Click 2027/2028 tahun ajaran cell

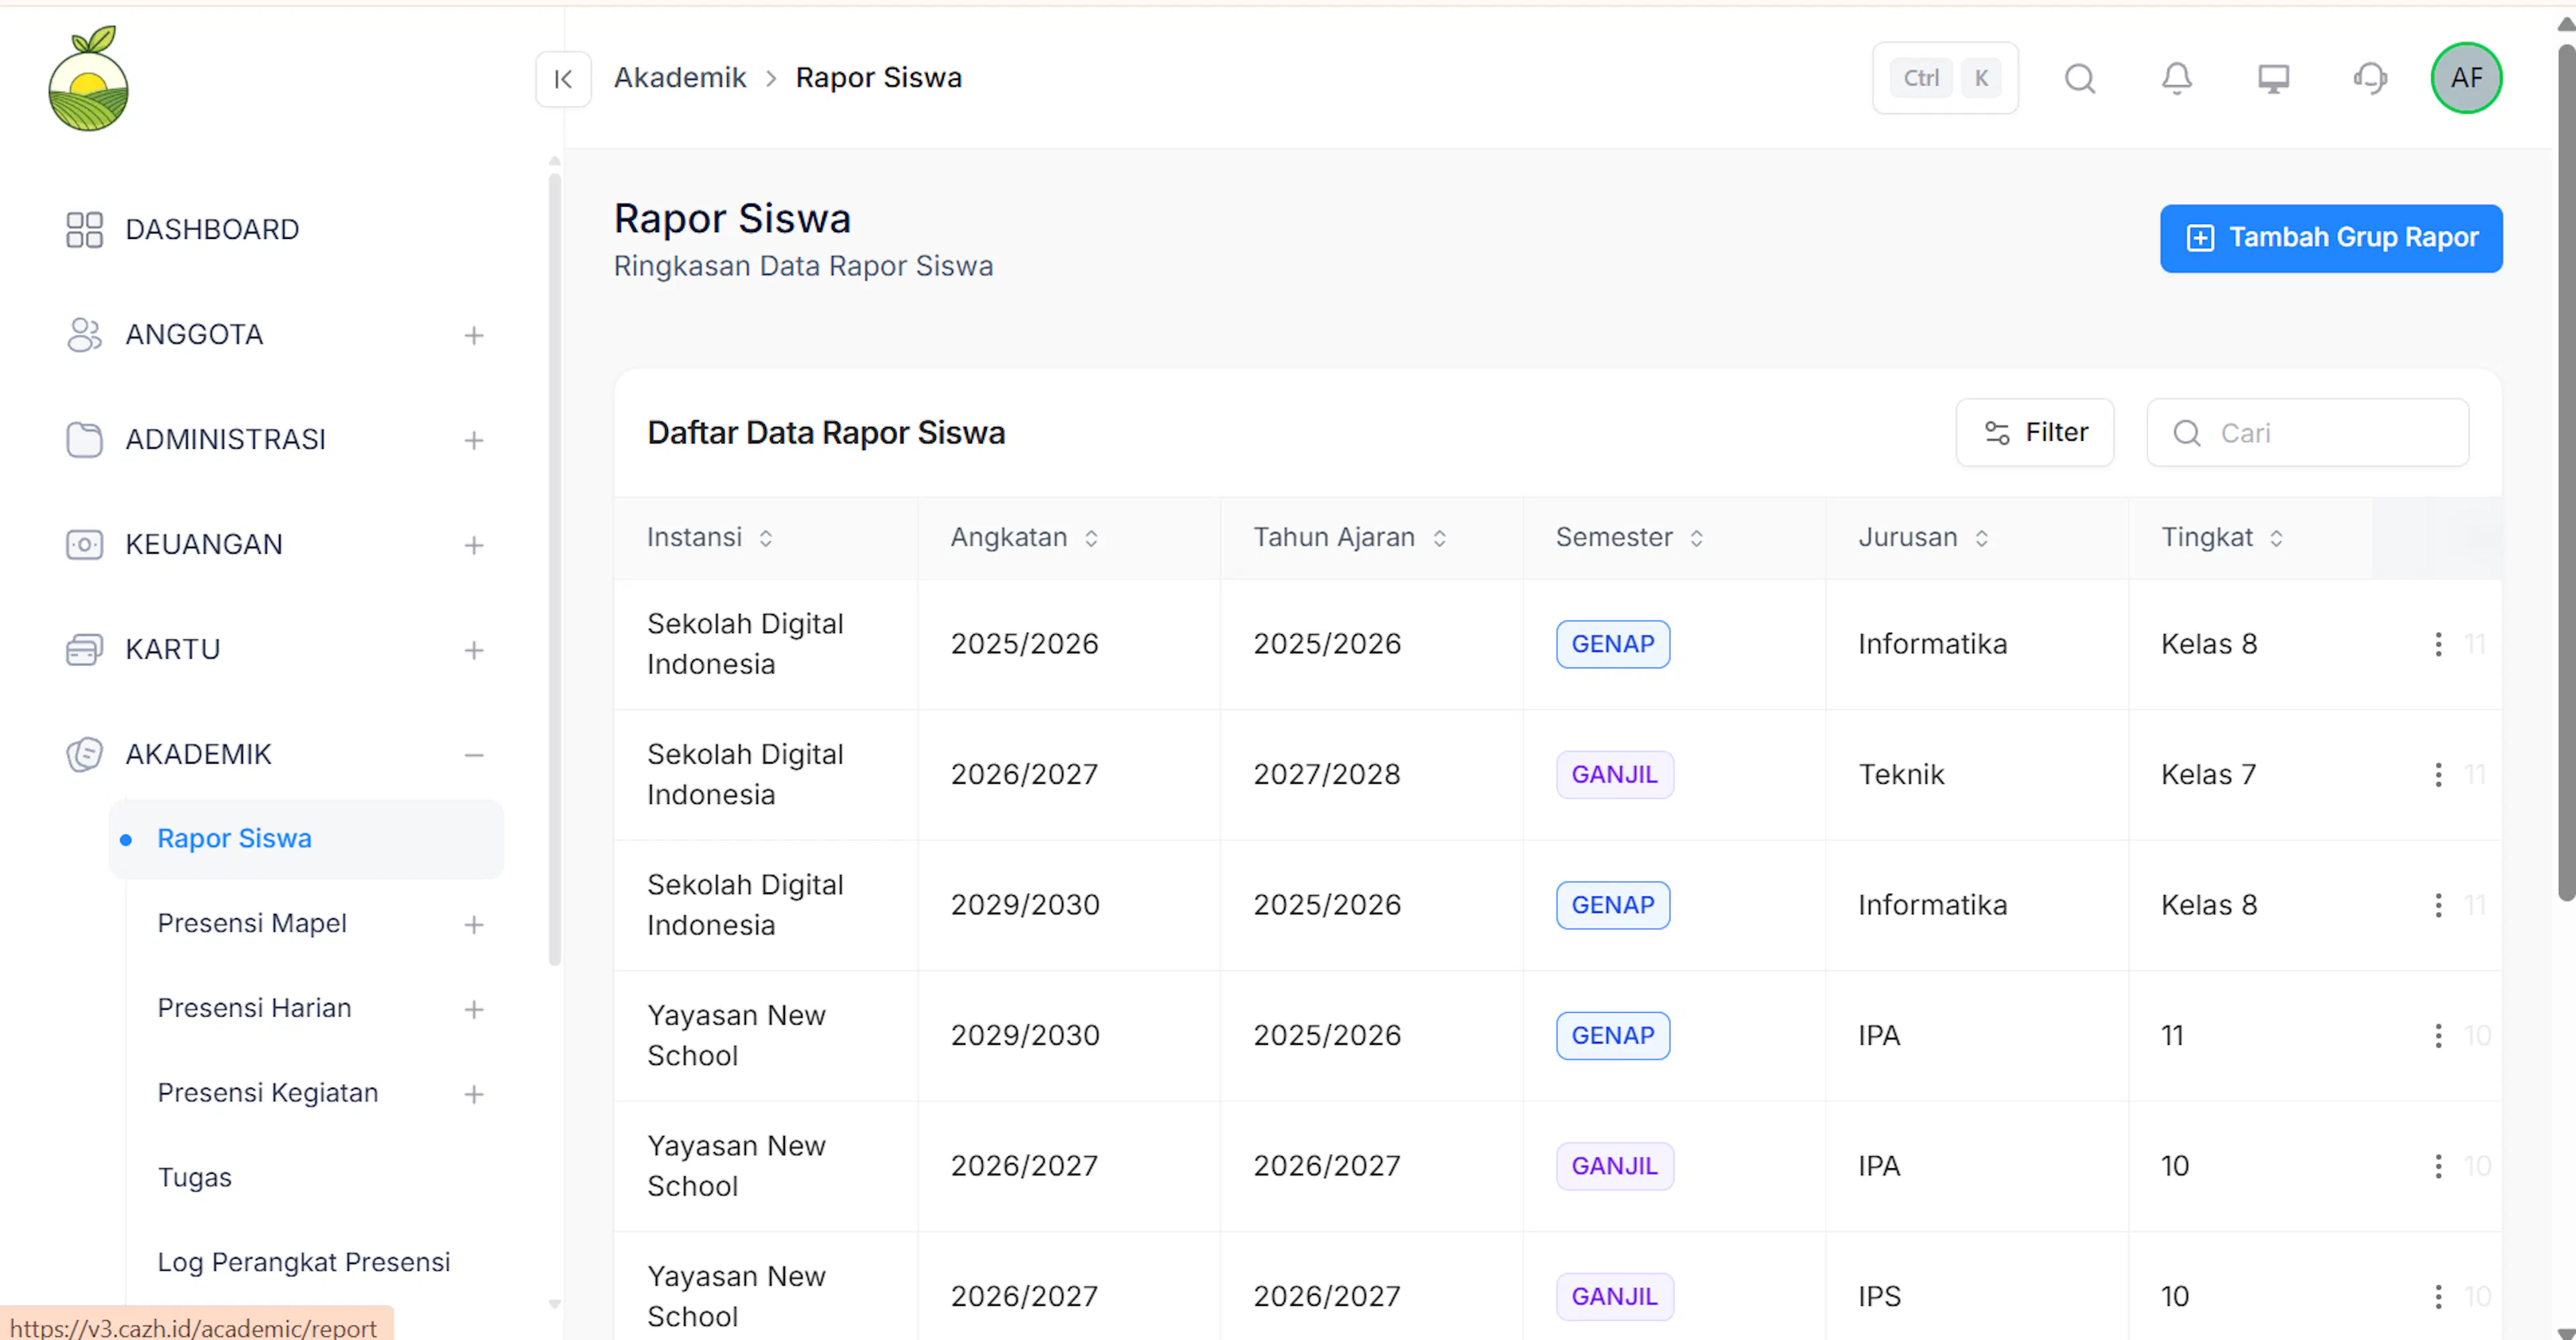[x=1327, y=774]
